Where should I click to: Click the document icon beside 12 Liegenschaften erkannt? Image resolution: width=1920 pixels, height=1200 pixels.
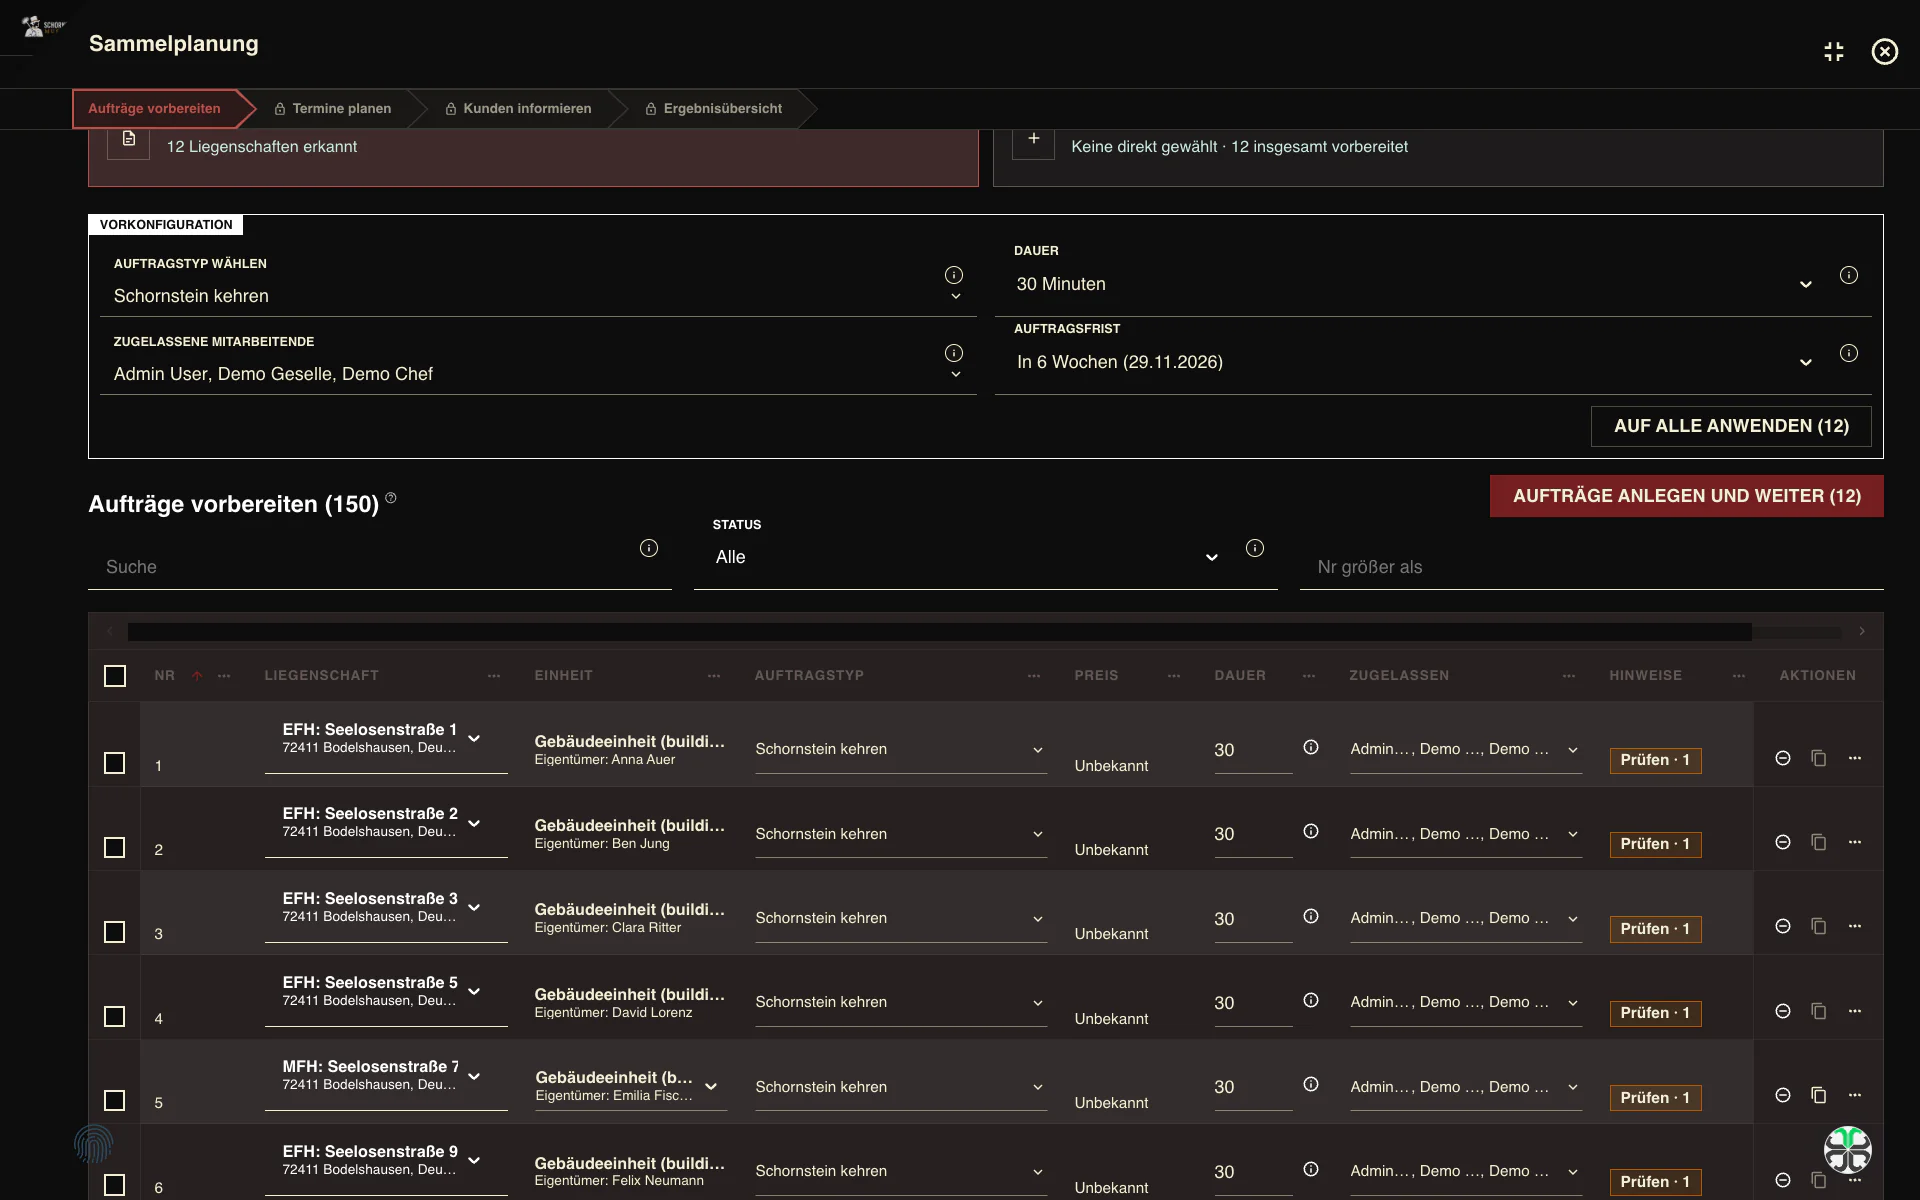point(129,139)
